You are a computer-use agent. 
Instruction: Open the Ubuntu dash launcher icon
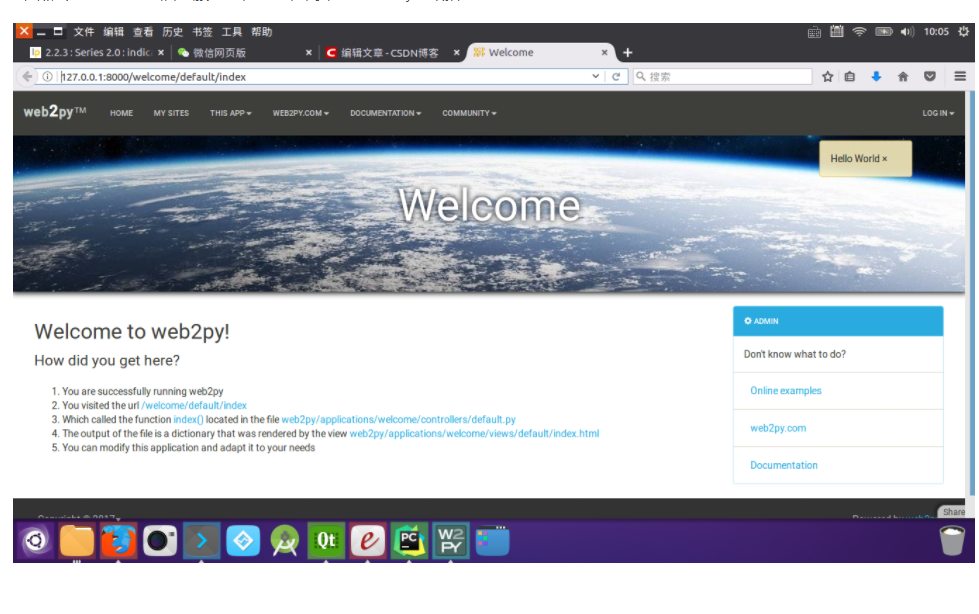click(x=36, y=540)
